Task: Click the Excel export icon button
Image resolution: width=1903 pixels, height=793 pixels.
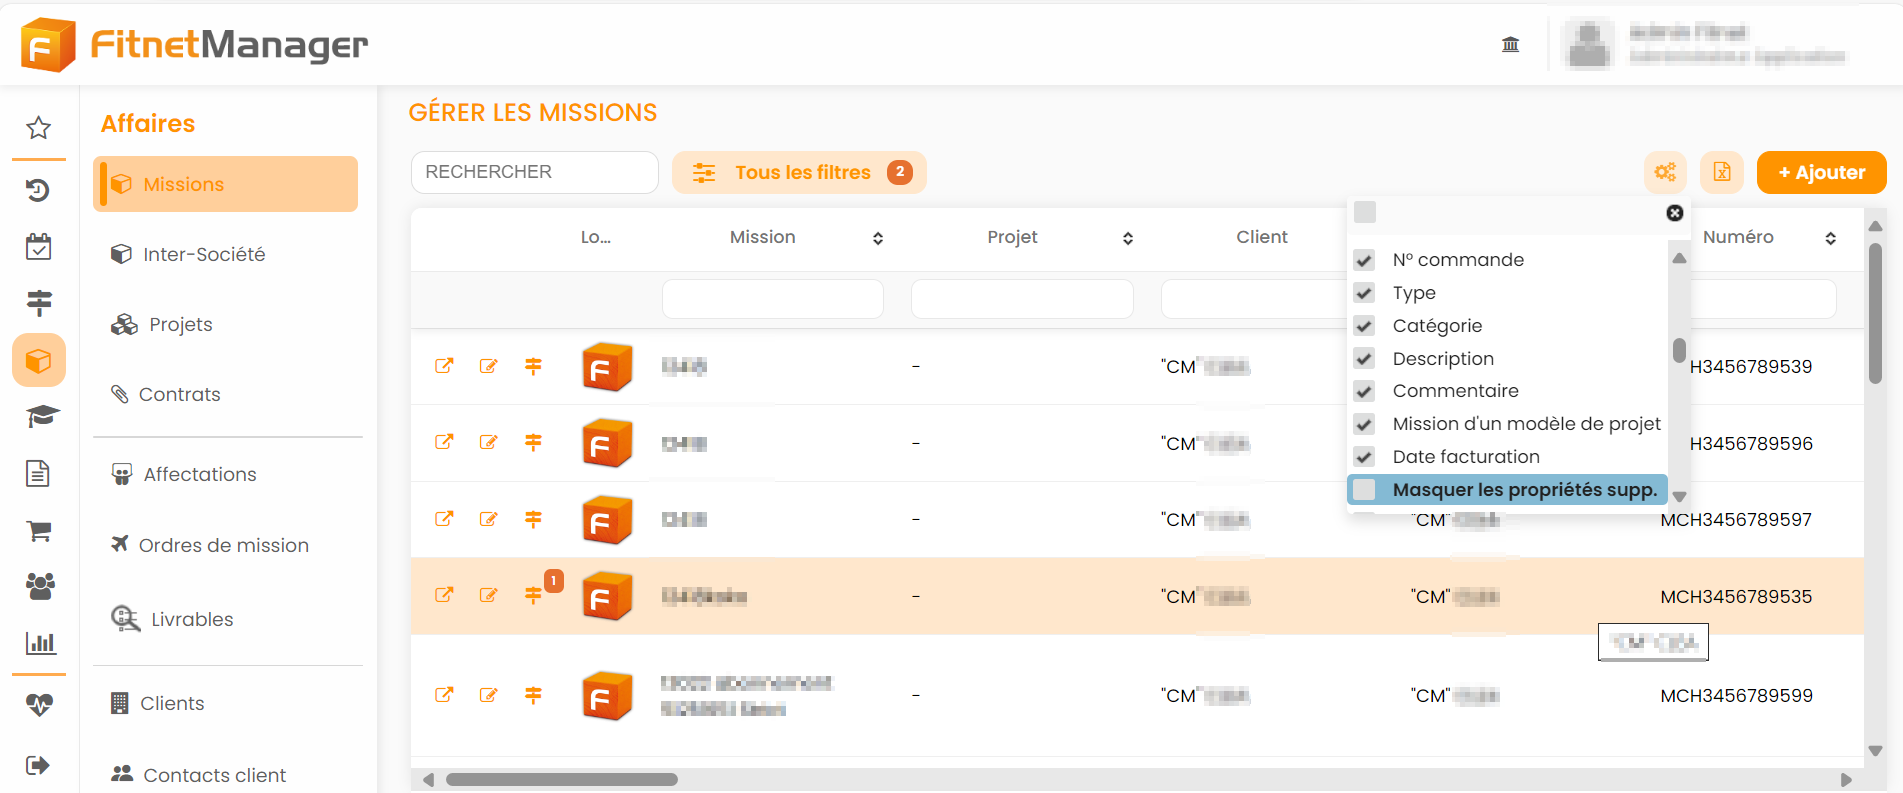Action: point(1722,172)
